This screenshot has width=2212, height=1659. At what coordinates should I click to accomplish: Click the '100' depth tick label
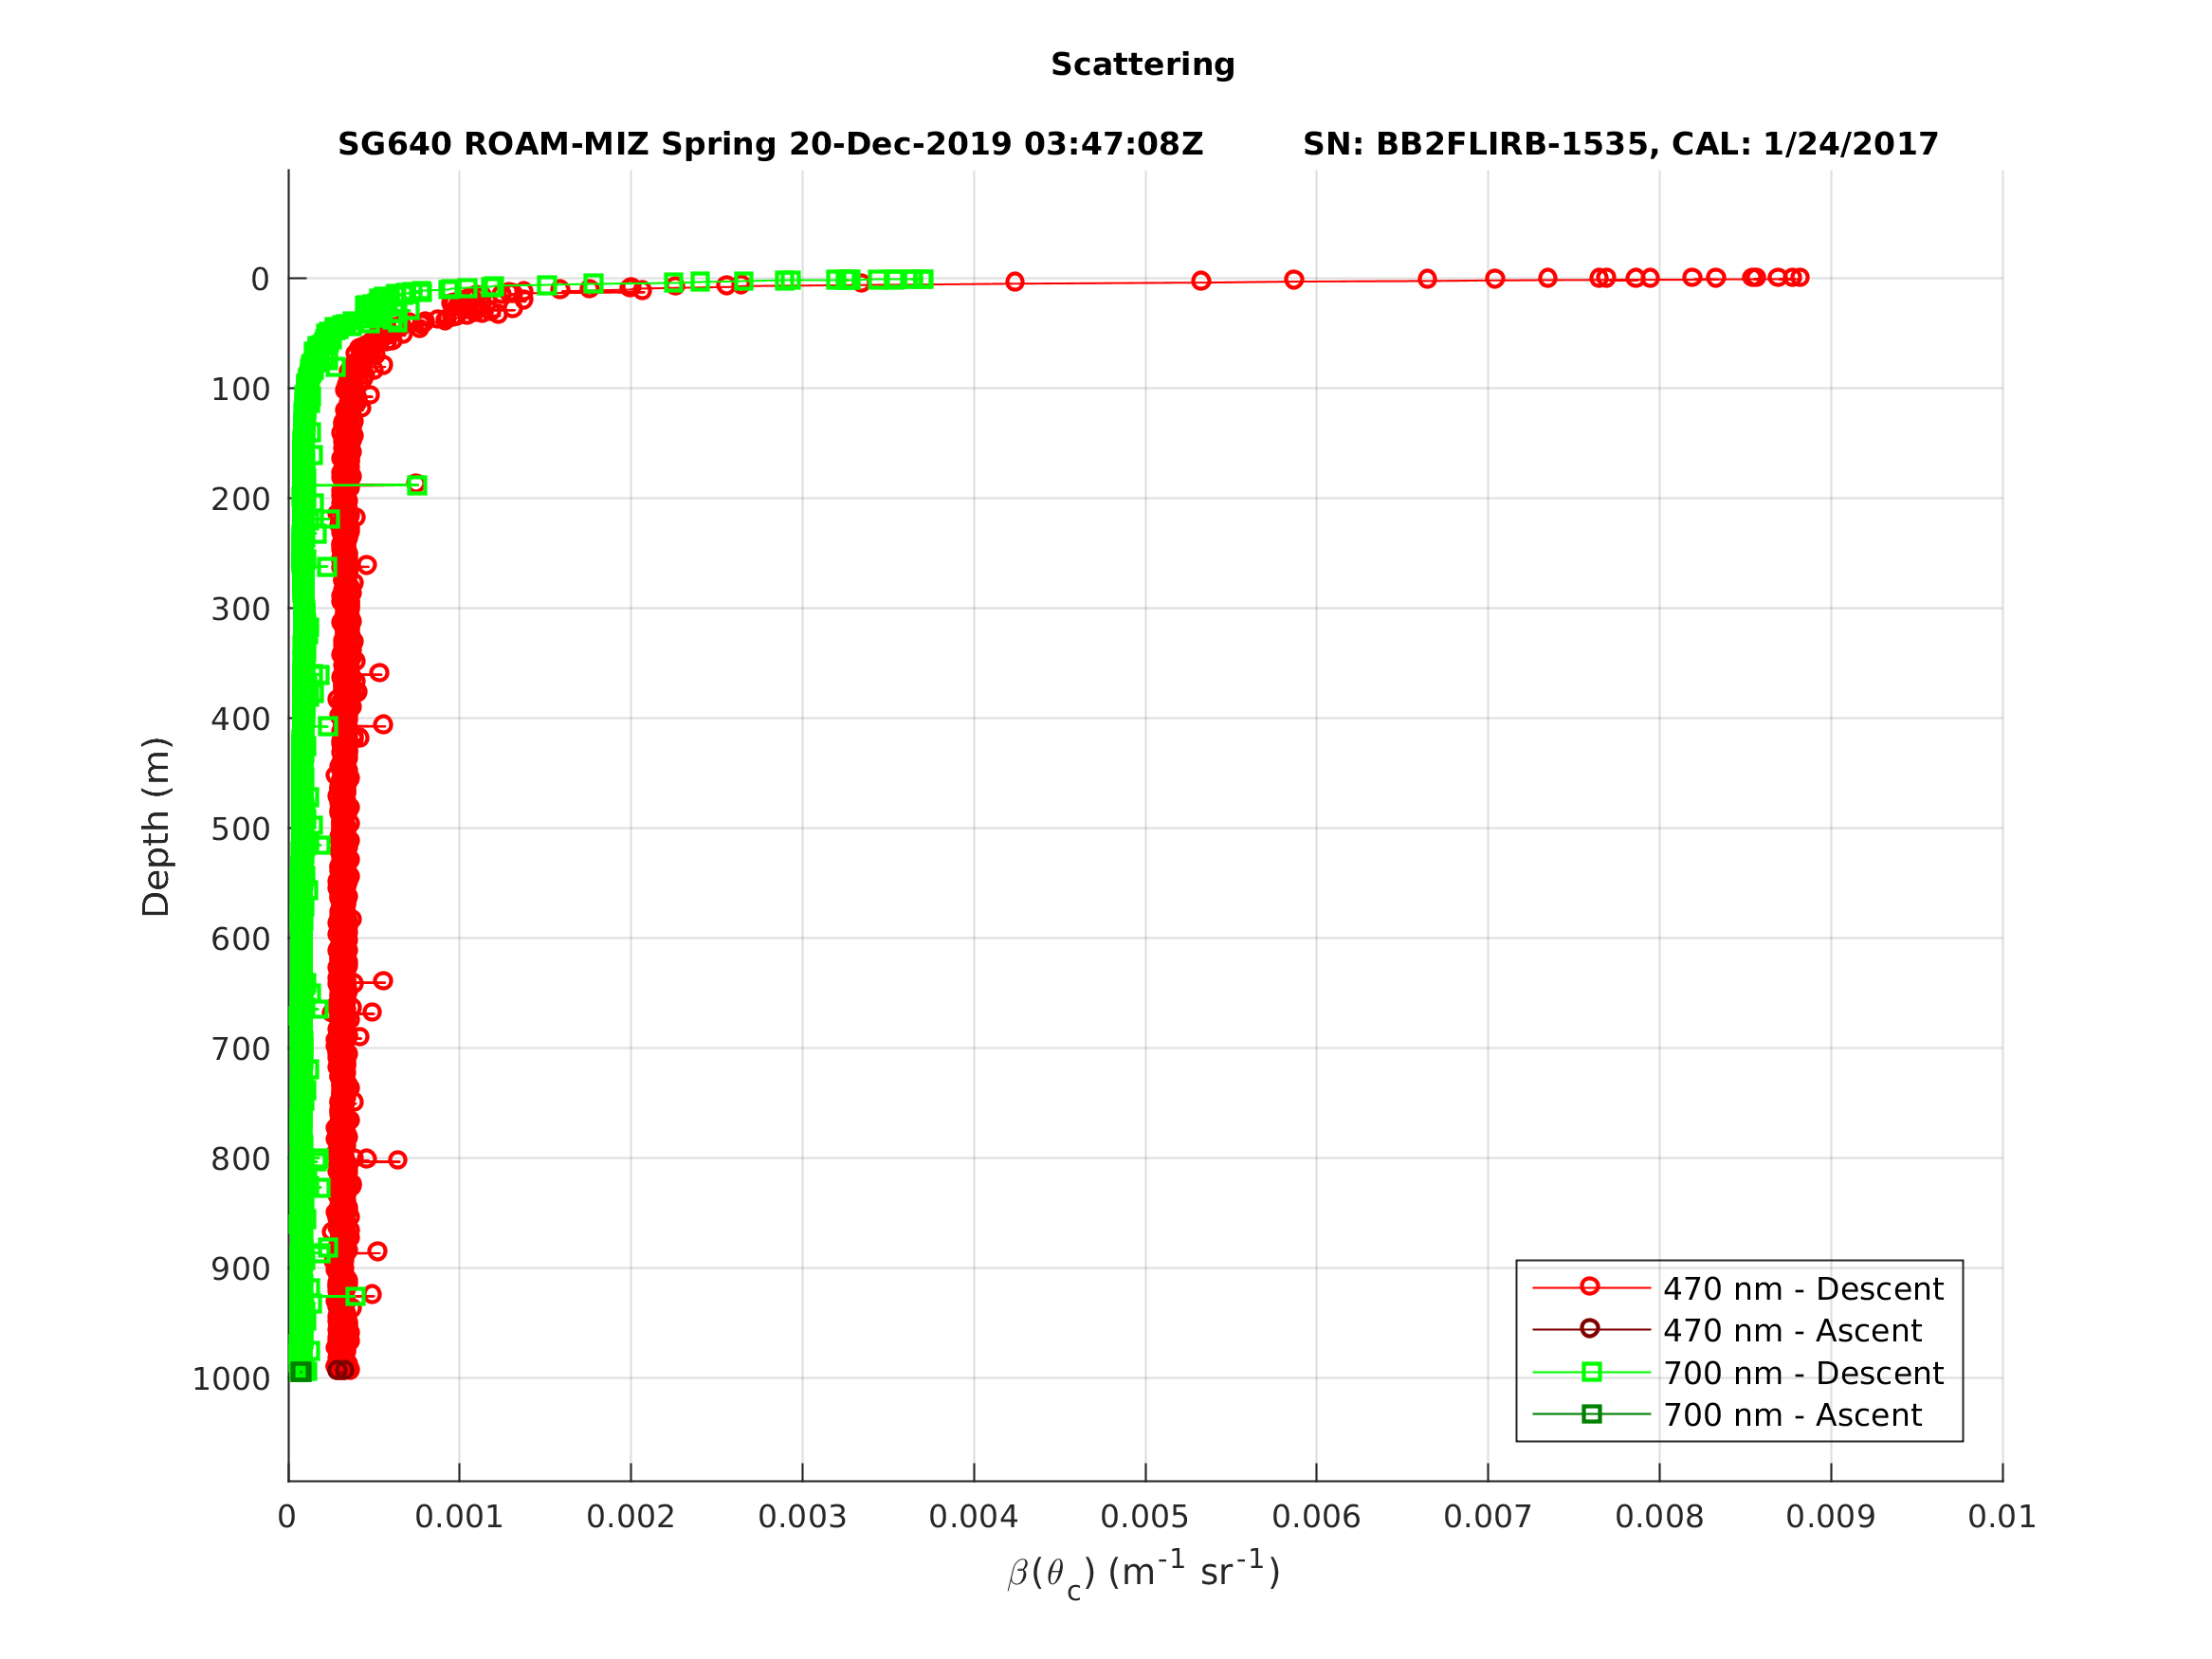241,389
